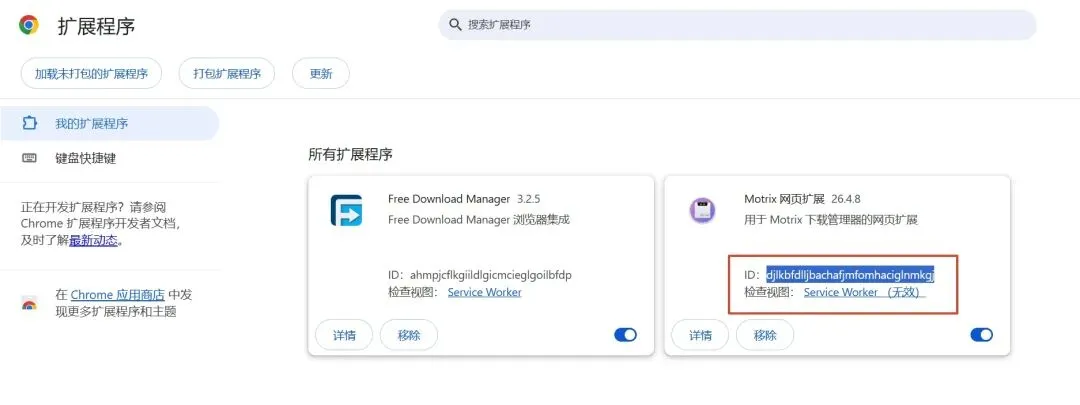This screenshot has height=405, width=1080.
Task: Click 移除 for Motrix 网页扩展
Action: (x=765, y=335)
